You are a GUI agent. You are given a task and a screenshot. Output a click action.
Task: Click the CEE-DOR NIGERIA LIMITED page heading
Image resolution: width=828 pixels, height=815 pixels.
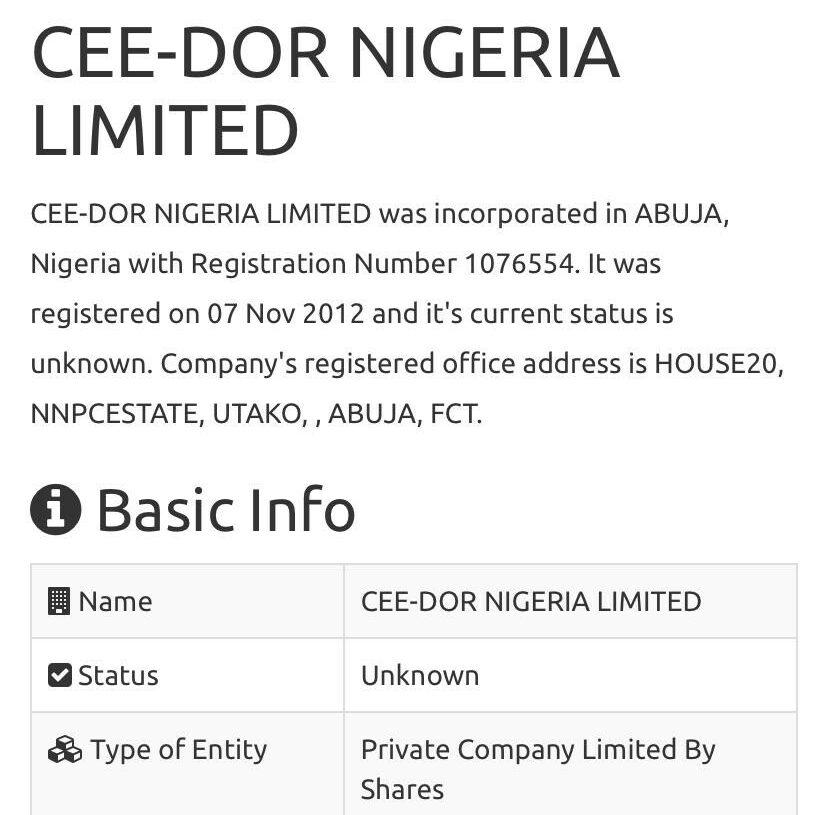[x=326, y=91]
